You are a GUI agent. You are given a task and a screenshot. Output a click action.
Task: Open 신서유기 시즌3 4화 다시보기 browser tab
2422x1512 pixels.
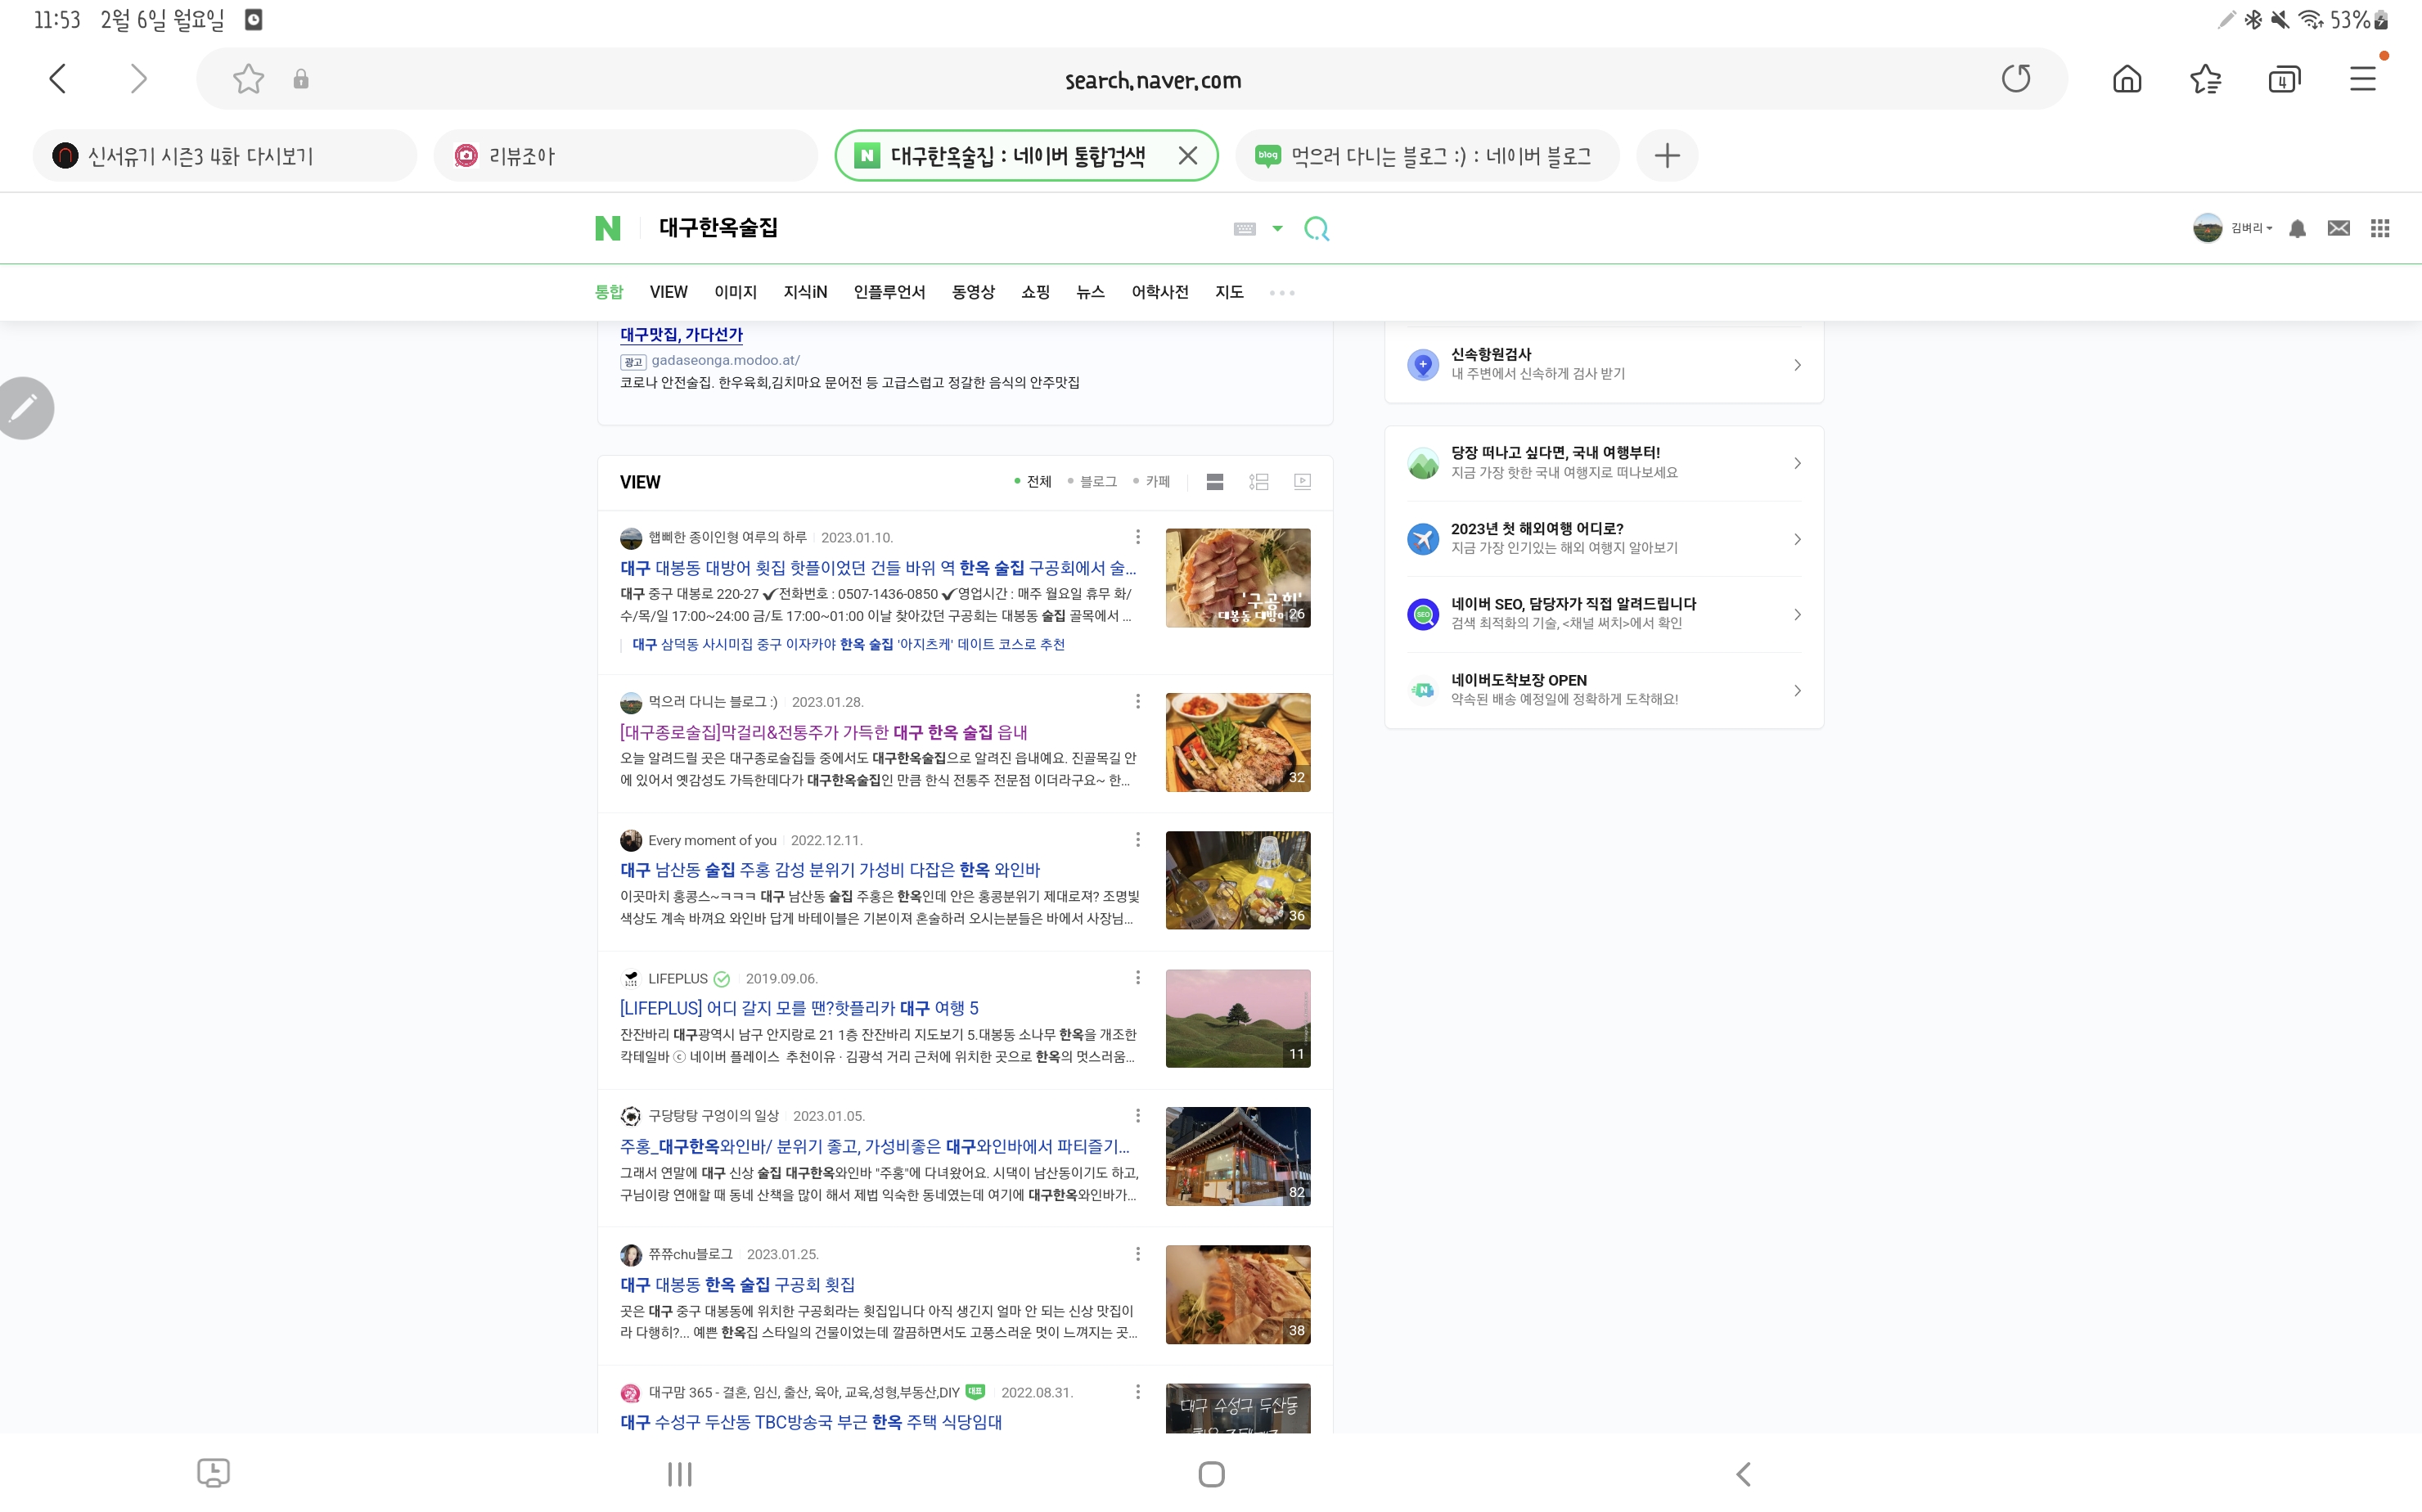click(x=225, y=156)
